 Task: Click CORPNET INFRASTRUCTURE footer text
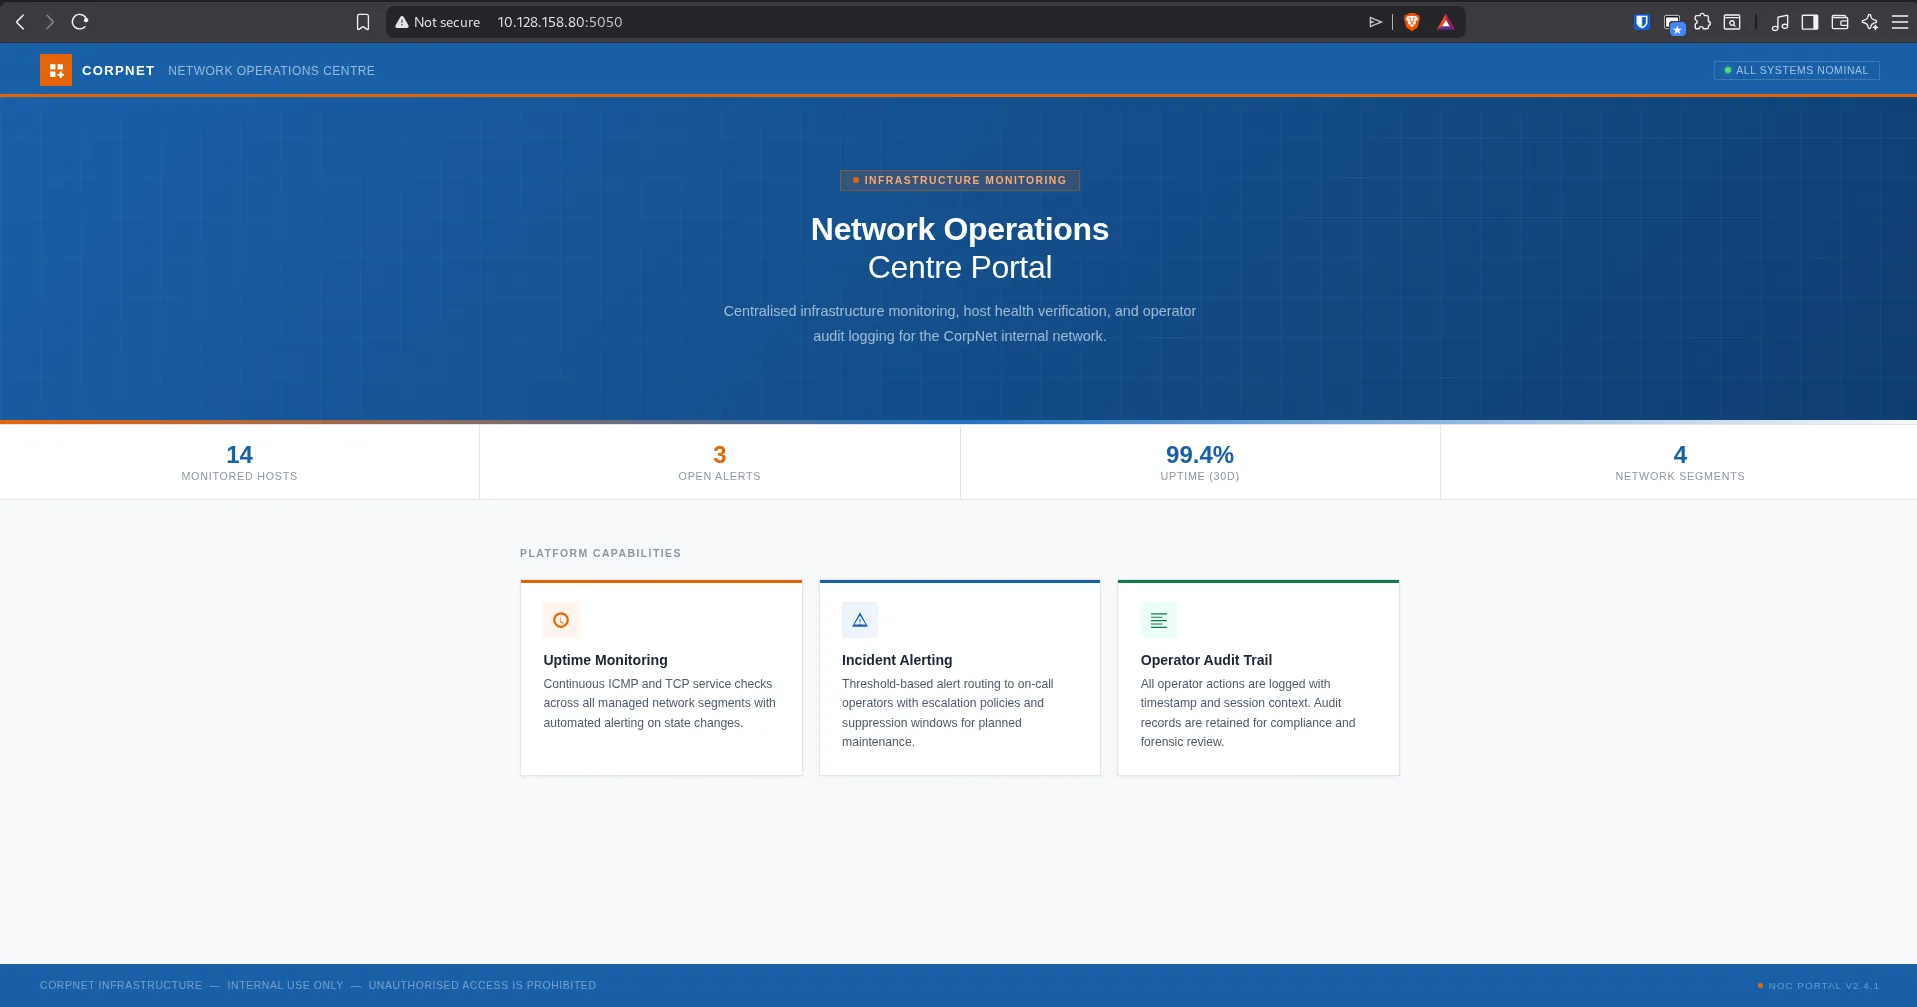(x=121, y=985)
